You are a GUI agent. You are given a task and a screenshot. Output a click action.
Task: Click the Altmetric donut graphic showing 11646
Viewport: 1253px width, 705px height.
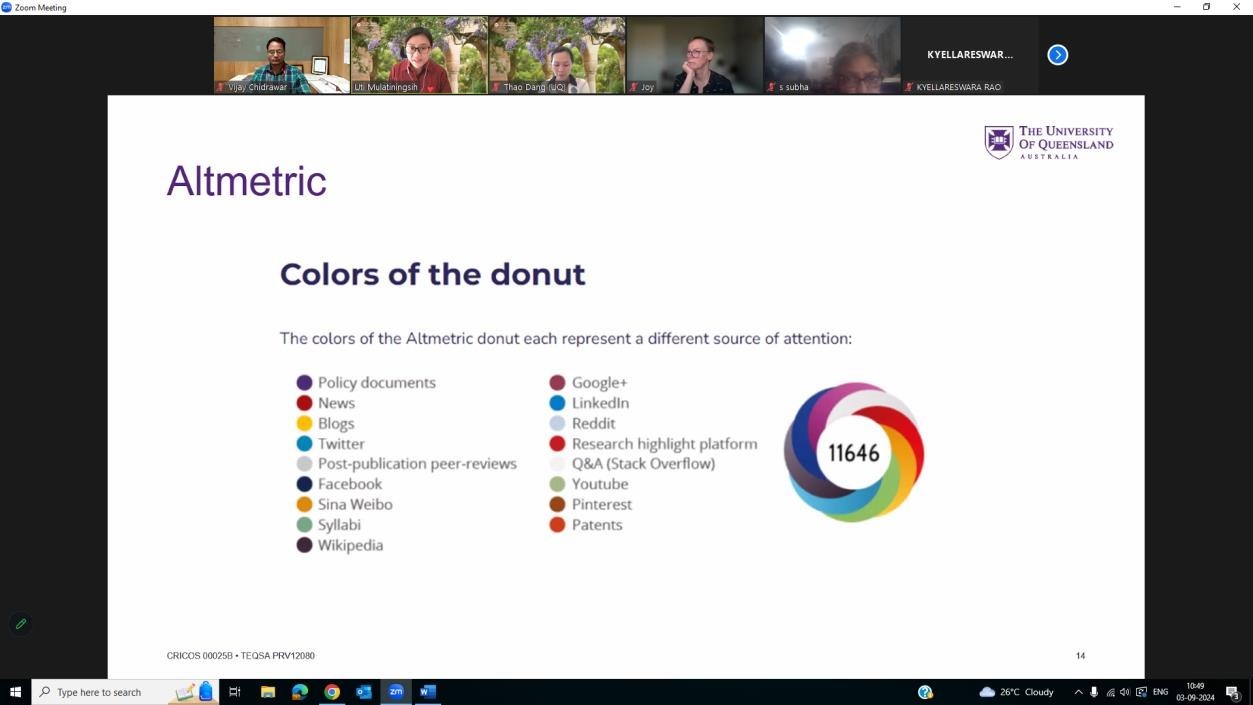(x=853, y=452)
